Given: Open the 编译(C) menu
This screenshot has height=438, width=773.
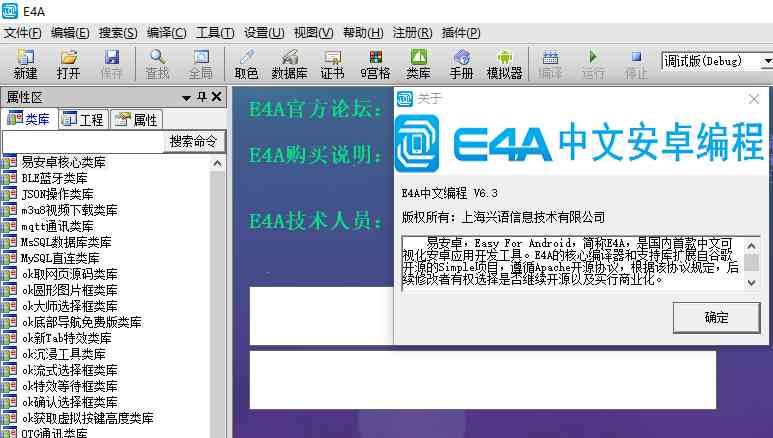Looking at the screenshot, I should click(x=167, y=33).
